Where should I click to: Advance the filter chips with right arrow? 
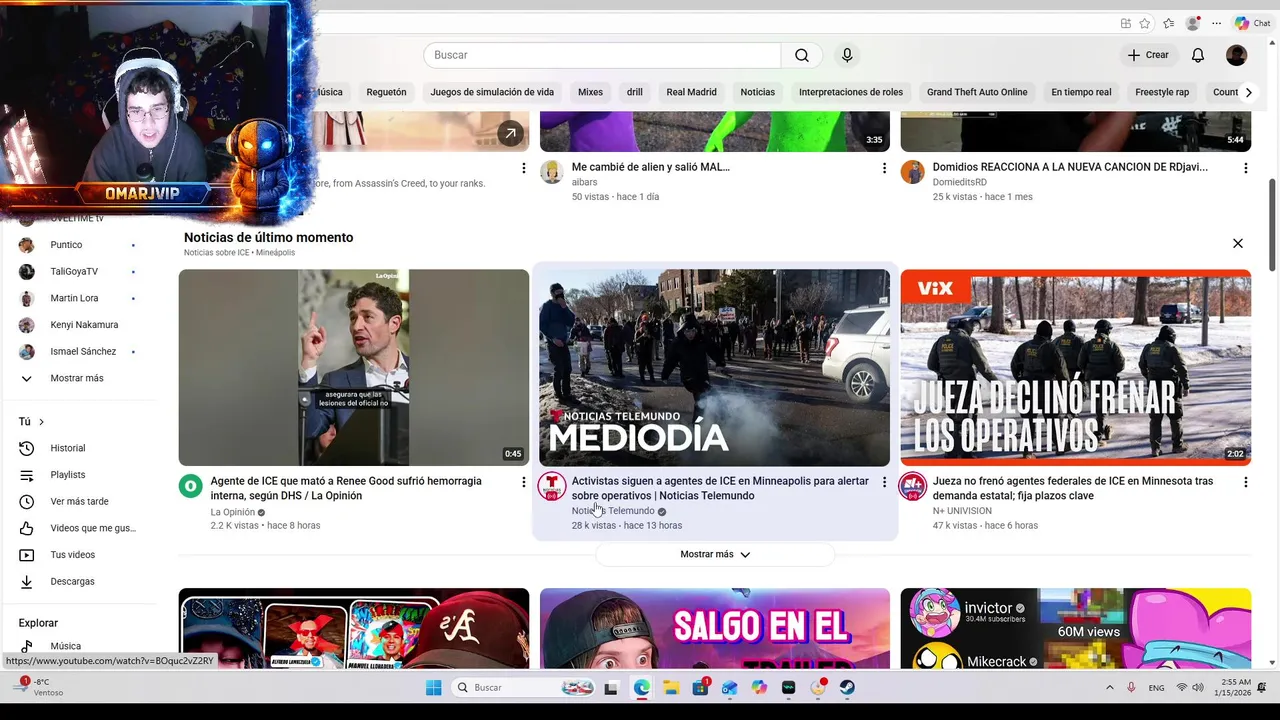pos(1248,92)
